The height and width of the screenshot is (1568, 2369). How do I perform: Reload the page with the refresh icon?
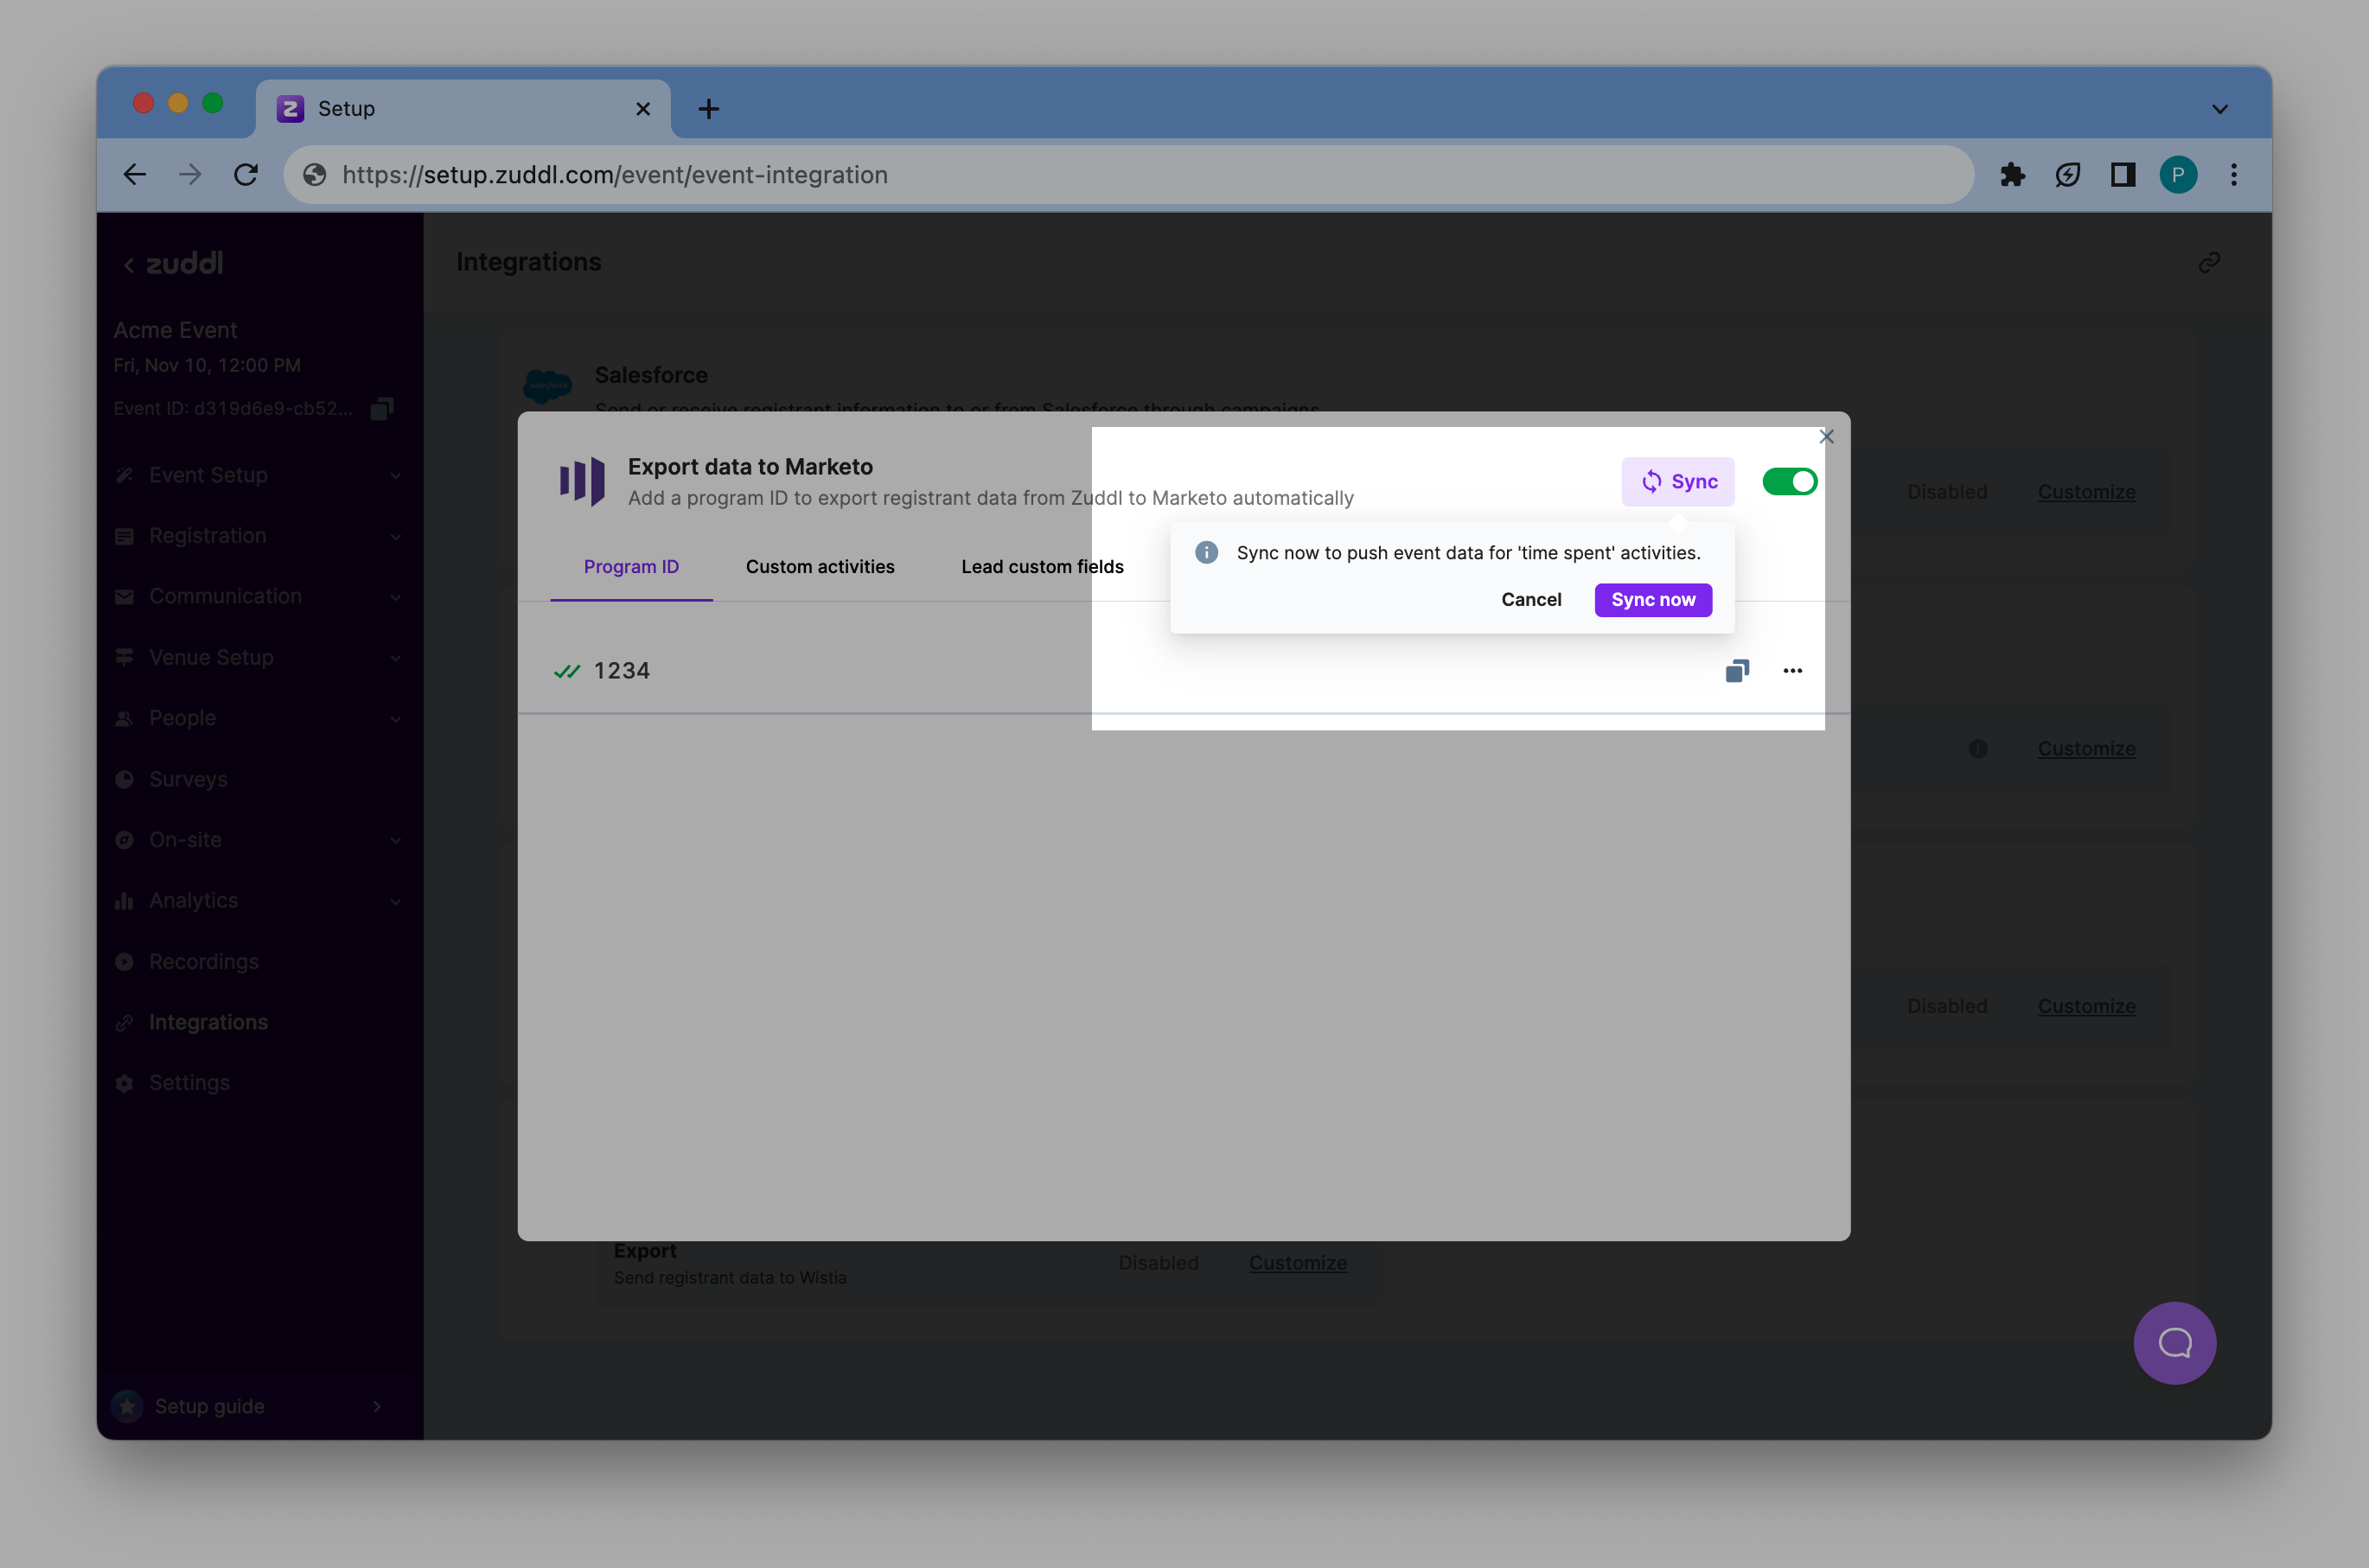[246, 175]
